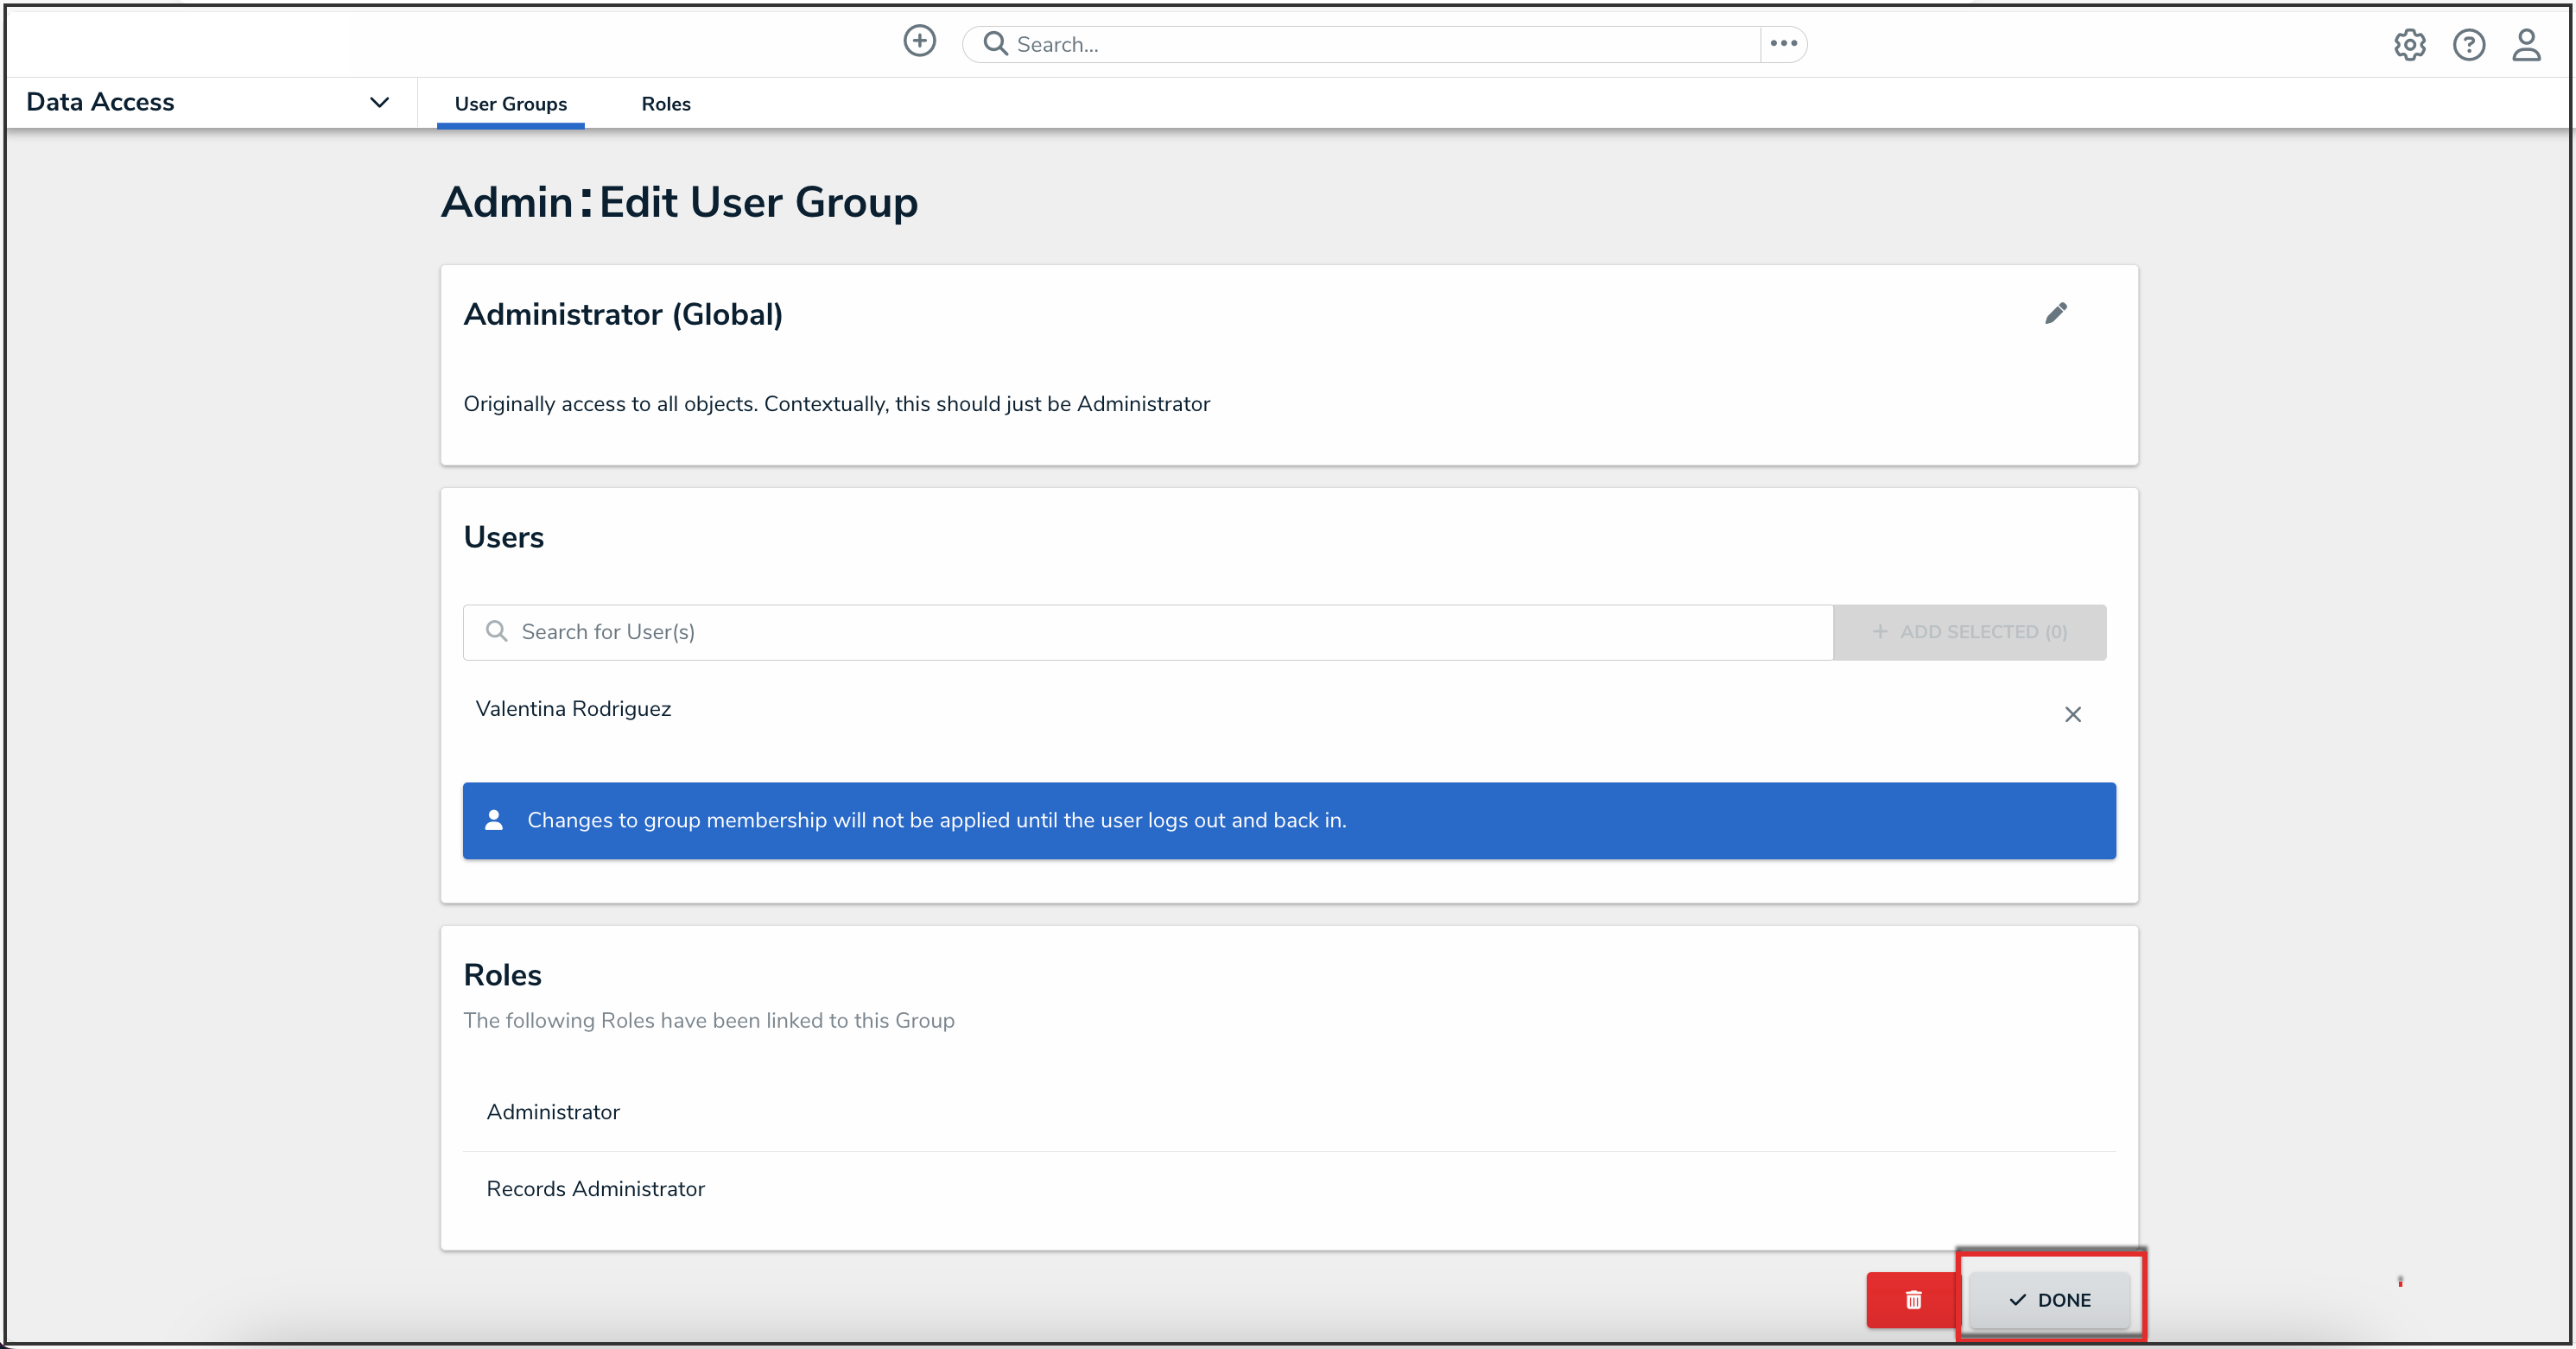Click the Add Selected (0) button
Screen dimensions: 2576x1349
point(1969,632)
